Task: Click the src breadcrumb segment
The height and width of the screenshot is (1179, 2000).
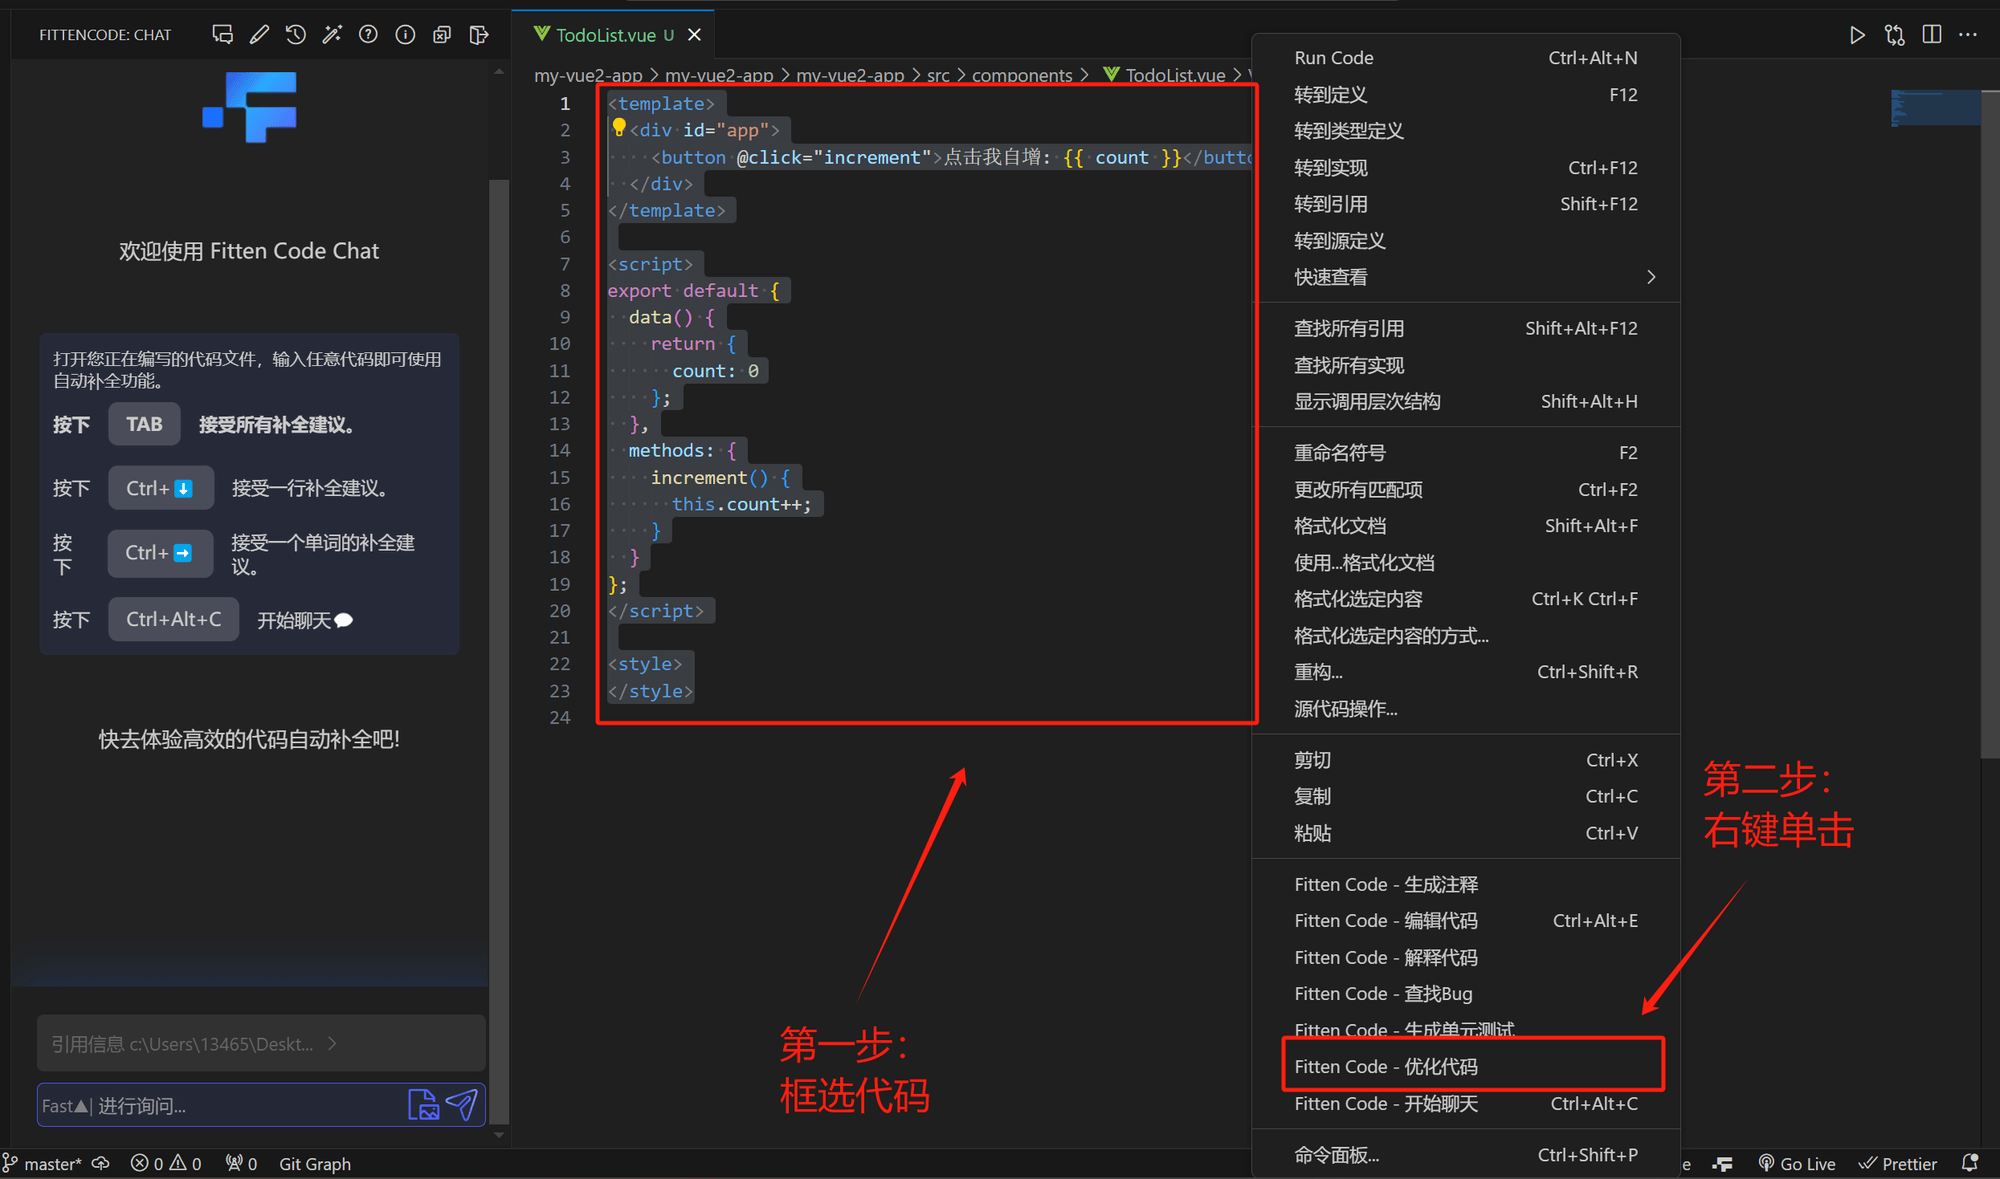Action: (938, 75)
